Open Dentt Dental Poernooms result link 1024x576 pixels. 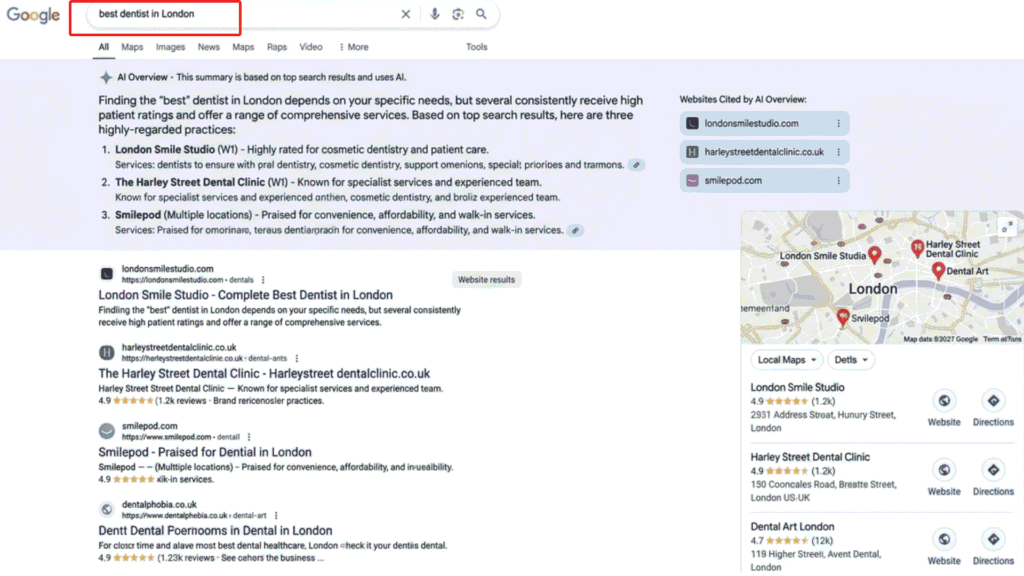tap(215, 530)
